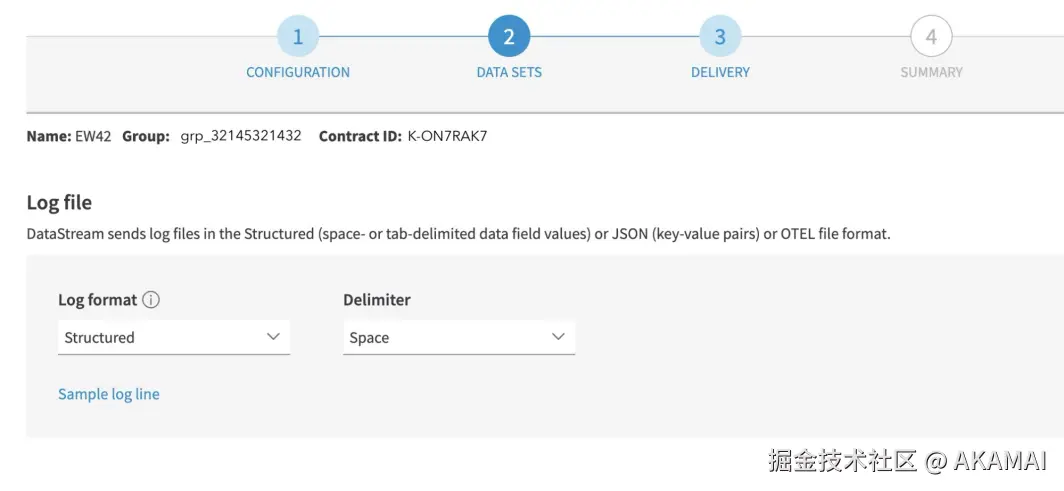Image resolution: width=1064 pixels, height=491 pixels.
Task: Click the Log format chevron arrow
Action: pyautogui.click(x=273, y=337)
